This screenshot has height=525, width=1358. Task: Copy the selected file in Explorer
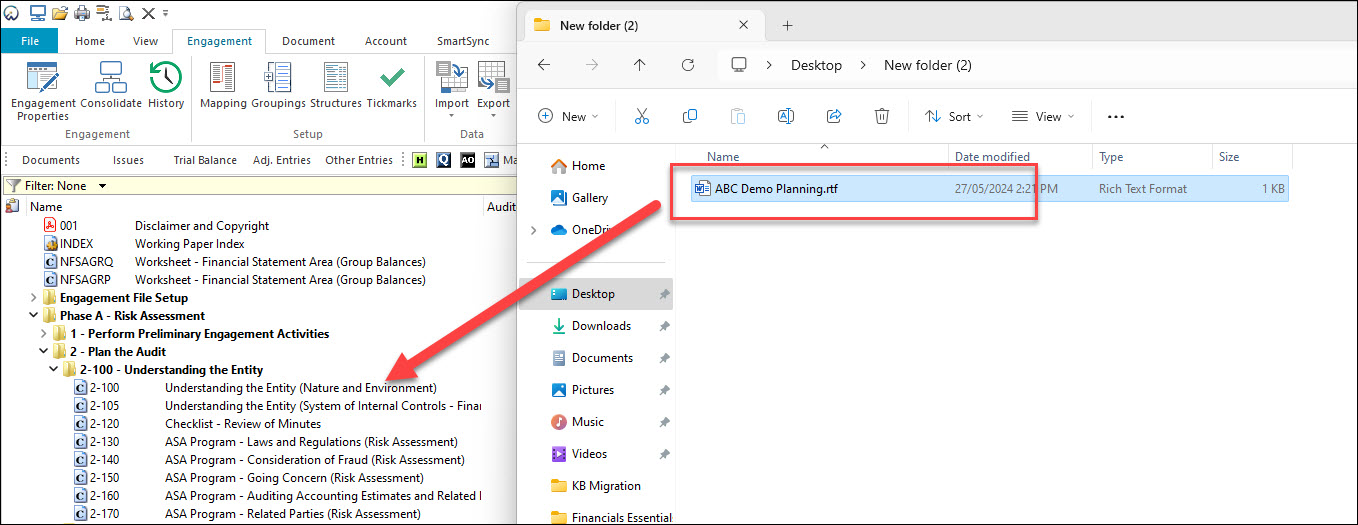pos(690,116)
